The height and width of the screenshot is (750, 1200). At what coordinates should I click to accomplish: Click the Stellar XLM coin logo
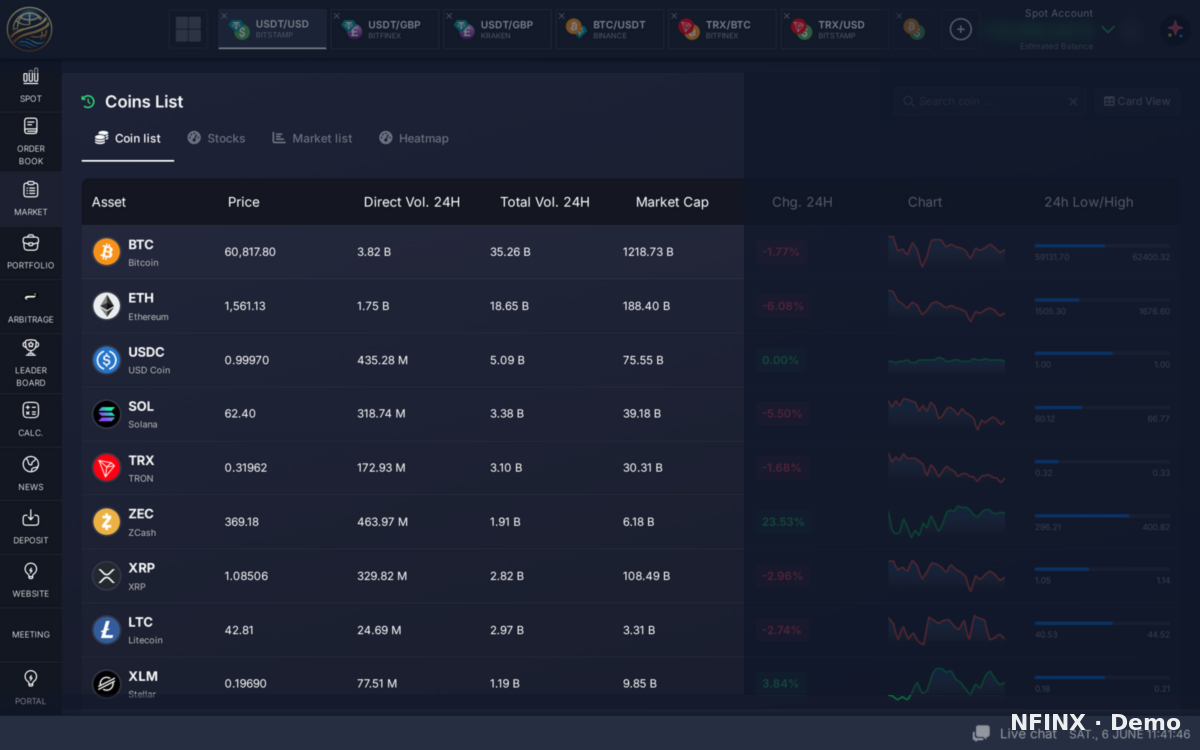pos(107,684)
